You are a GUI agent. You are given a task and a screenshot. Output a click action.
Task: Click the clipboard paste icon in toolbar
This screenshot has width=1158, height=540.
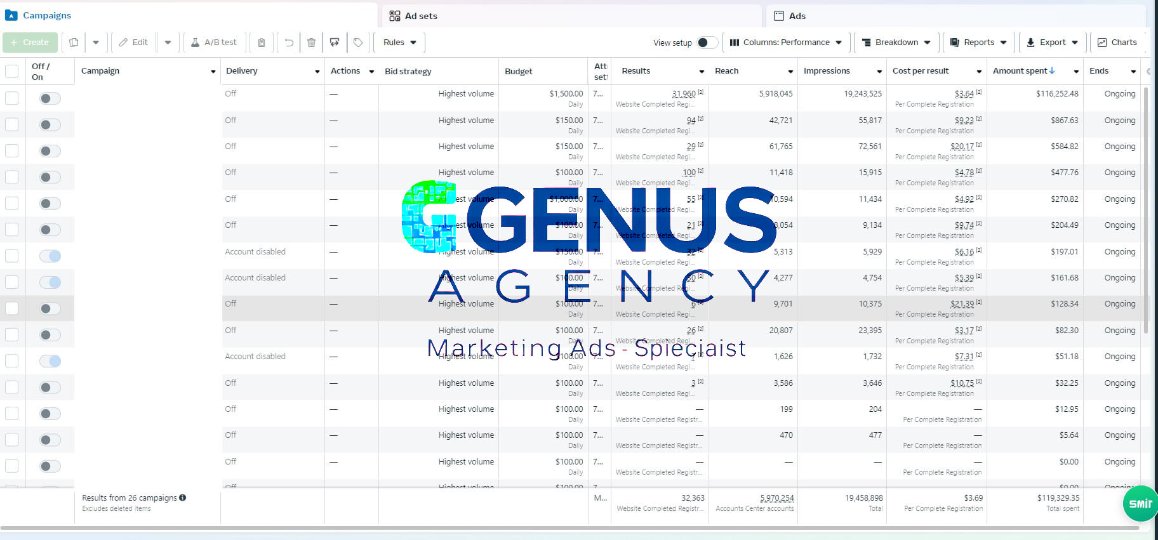pos(261,43)
